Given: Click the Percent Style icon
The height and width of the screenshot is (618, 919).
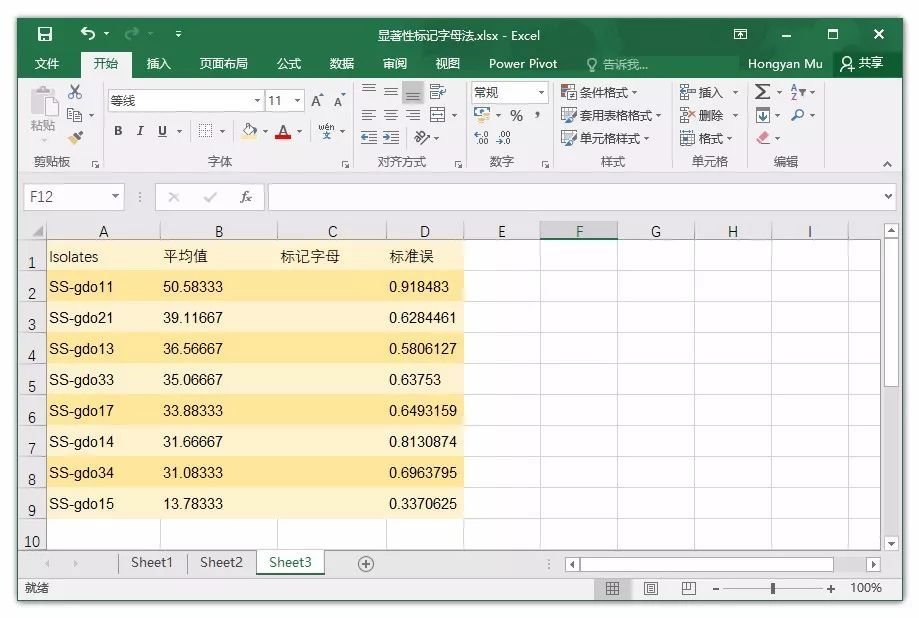Looking at the screenshot, I should point(516,115).
